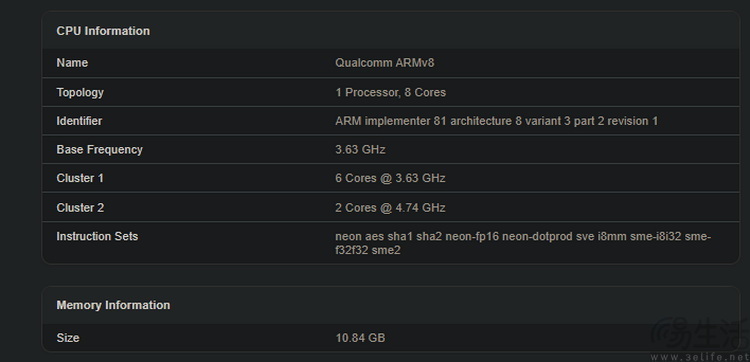Click the Instruction Sets label
The width and height of the screenshot is (750, 362).
click(97, 236)
